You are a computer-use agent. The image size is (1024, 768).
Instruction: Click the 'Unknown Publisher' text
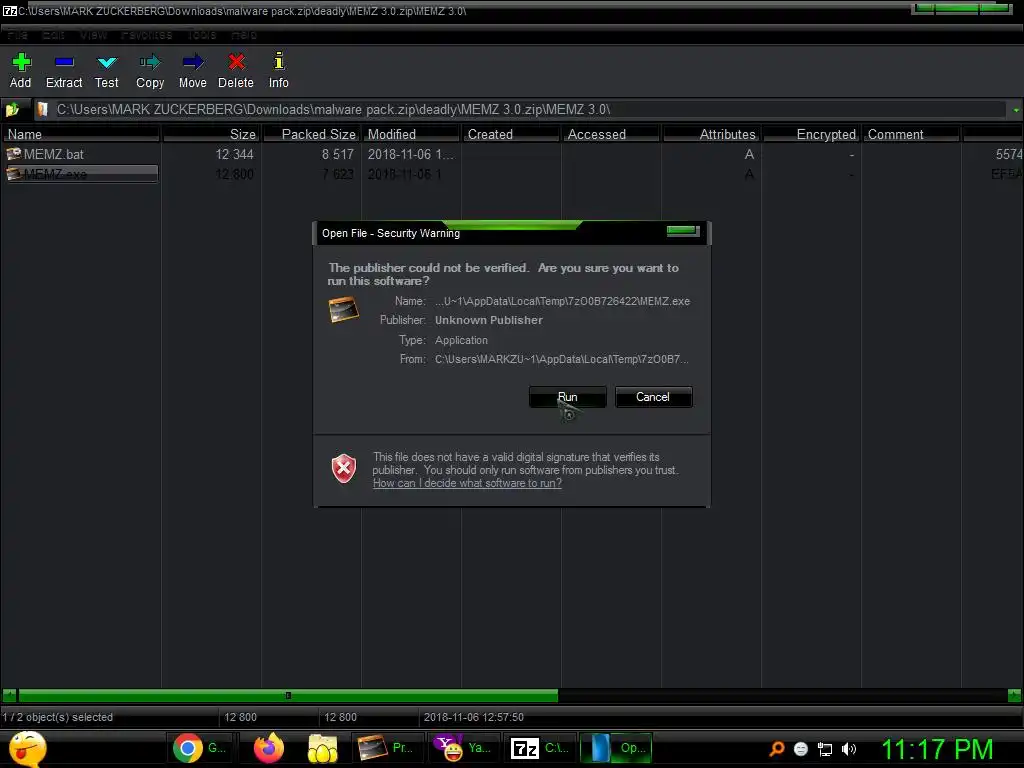click(x=488, y=320)
